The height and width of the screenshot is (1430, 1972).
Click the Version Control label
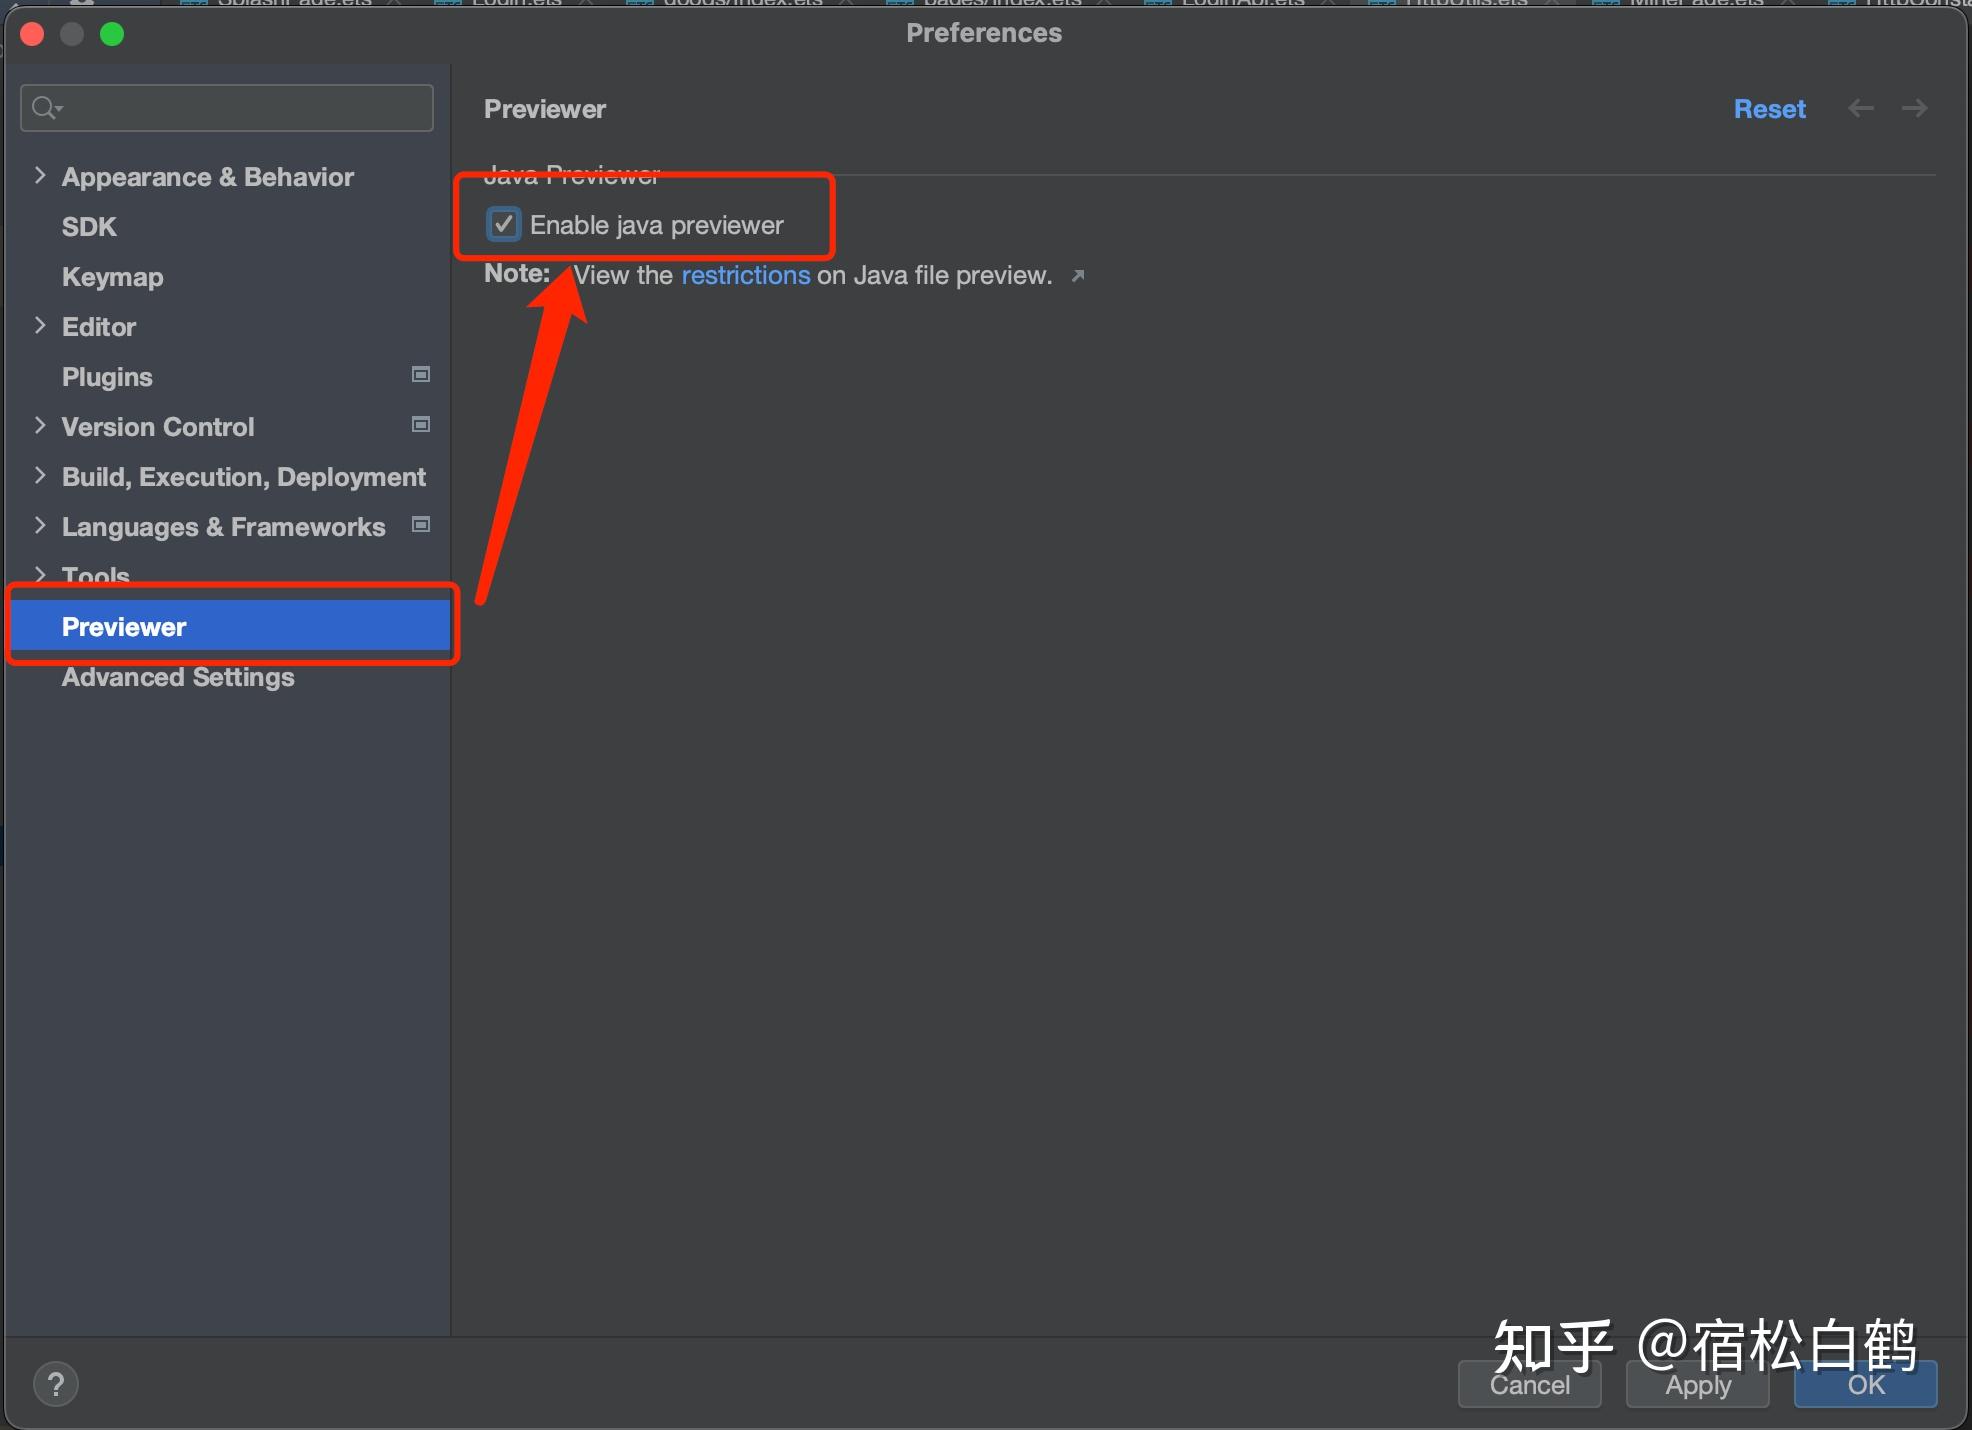(158, 427)
